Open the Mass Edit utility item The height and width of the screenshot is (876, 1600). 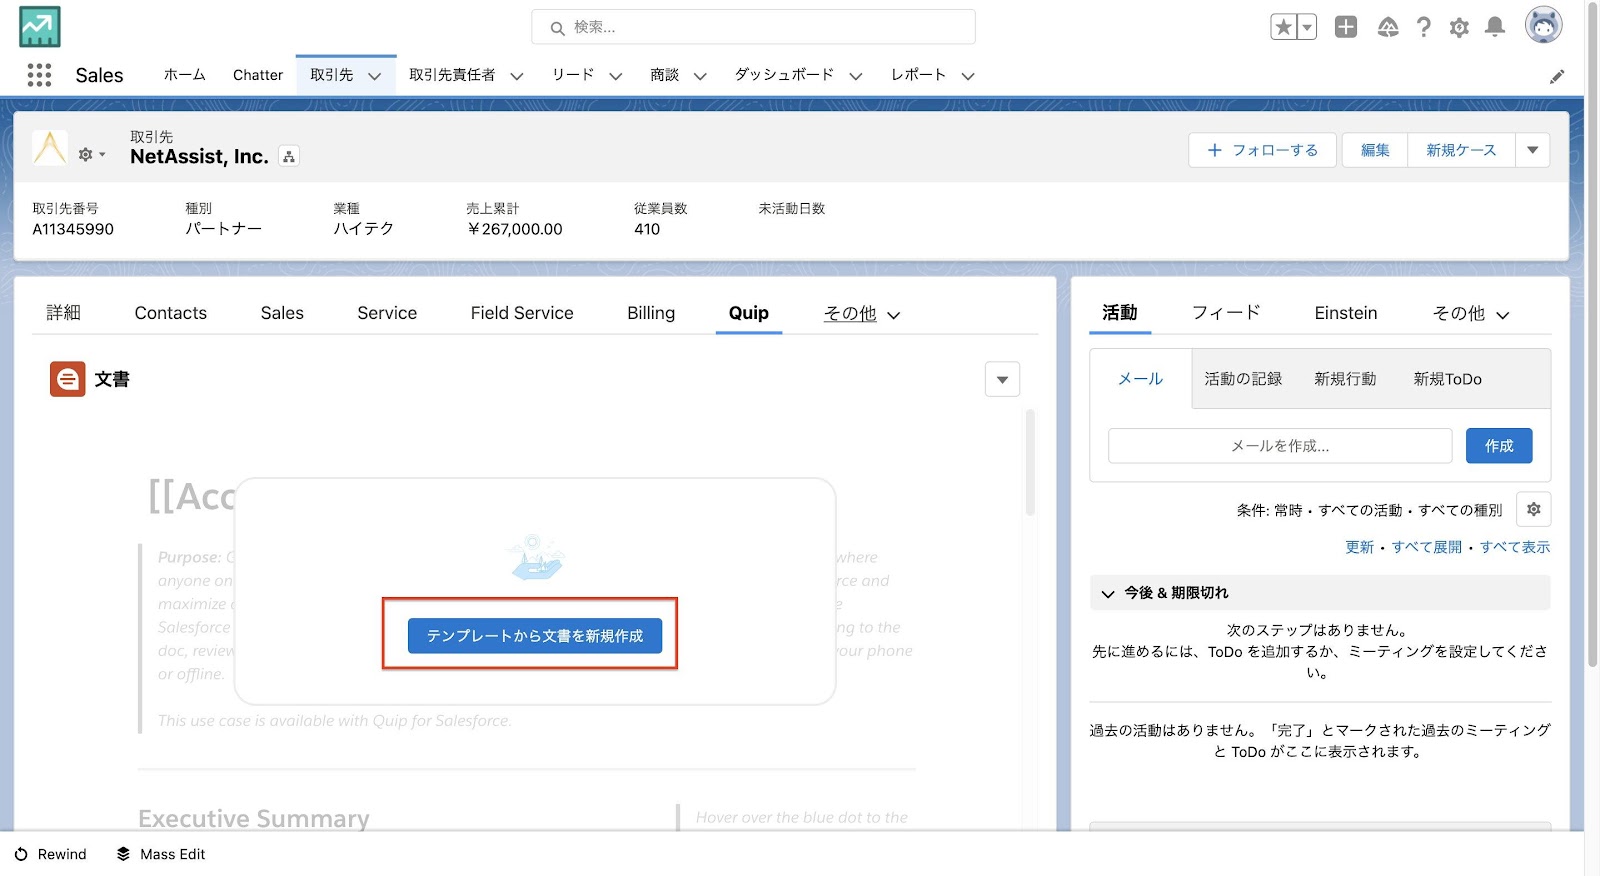[161, 854]
